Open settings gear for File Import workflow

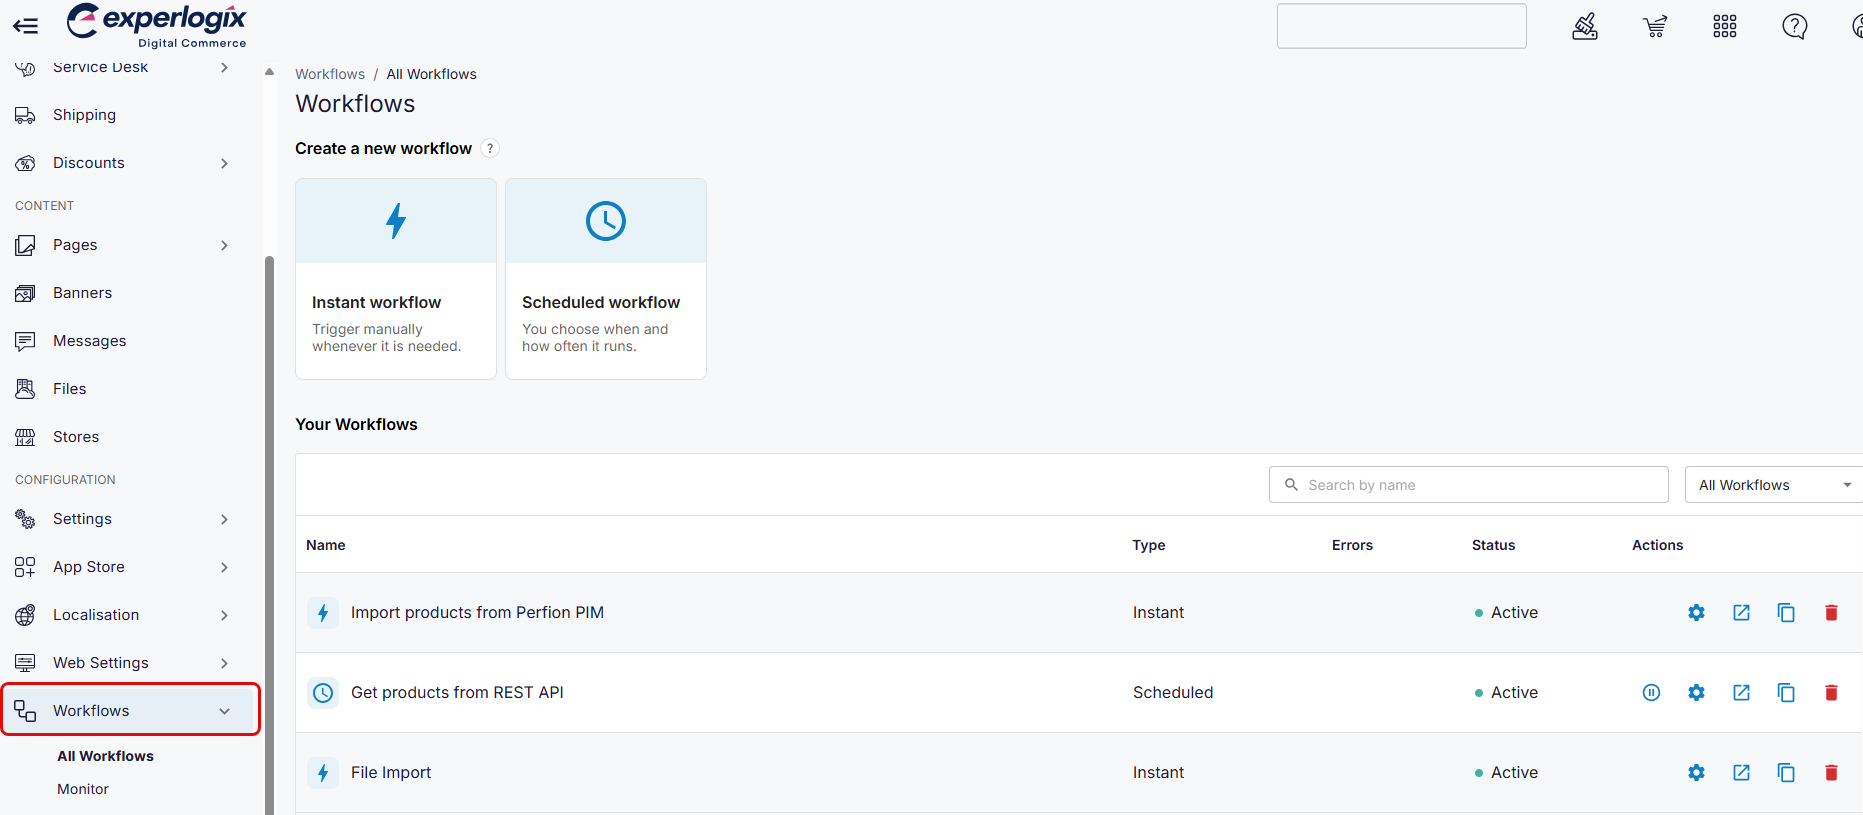click(1696, 772)
